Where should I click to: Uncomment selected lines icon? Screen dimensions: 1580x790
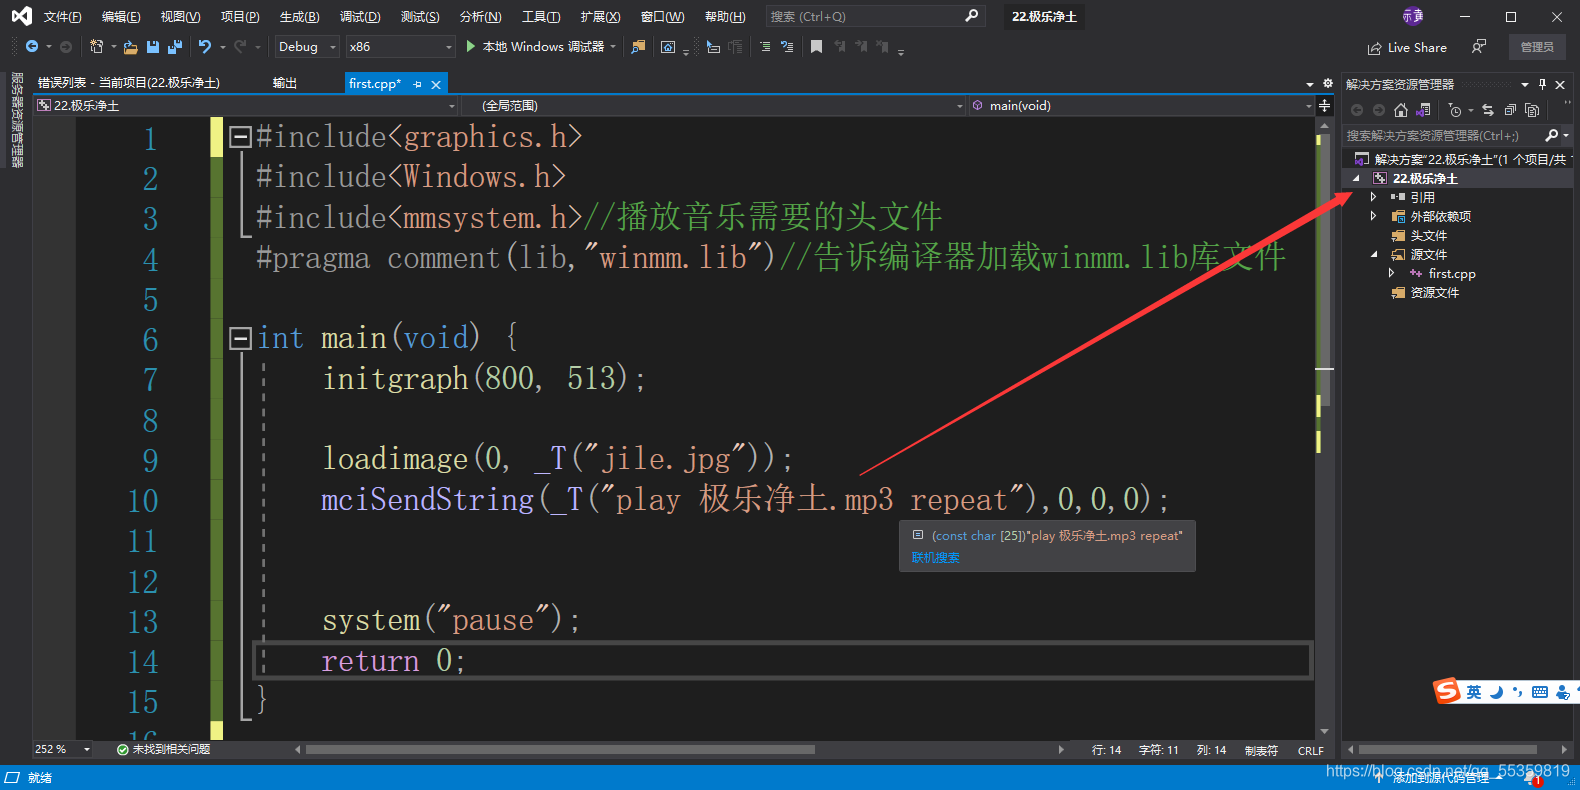click(x=787, y=47)
